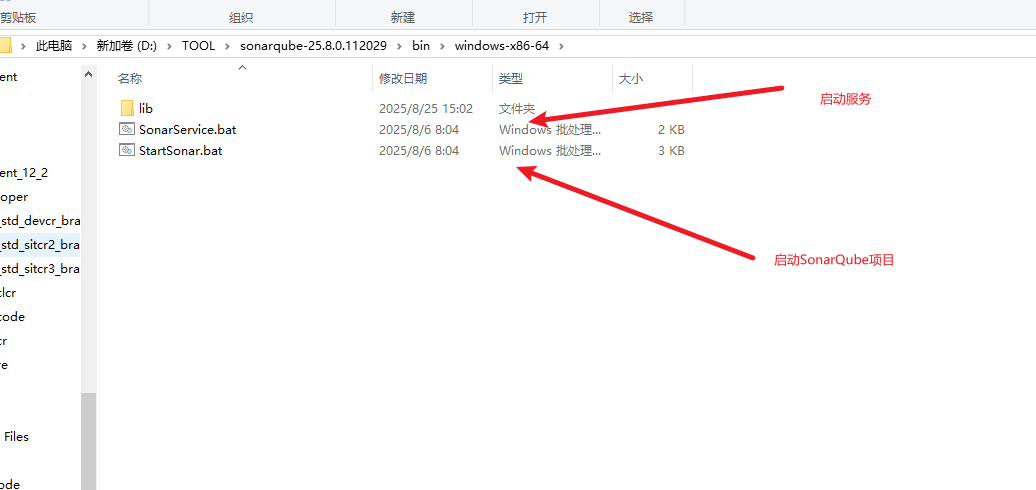Viewport: 1036px width, 490px height.
Task: Expand the chevron between TOOL and sonarqube-25.8.0.112029
Action: [226, 46]
